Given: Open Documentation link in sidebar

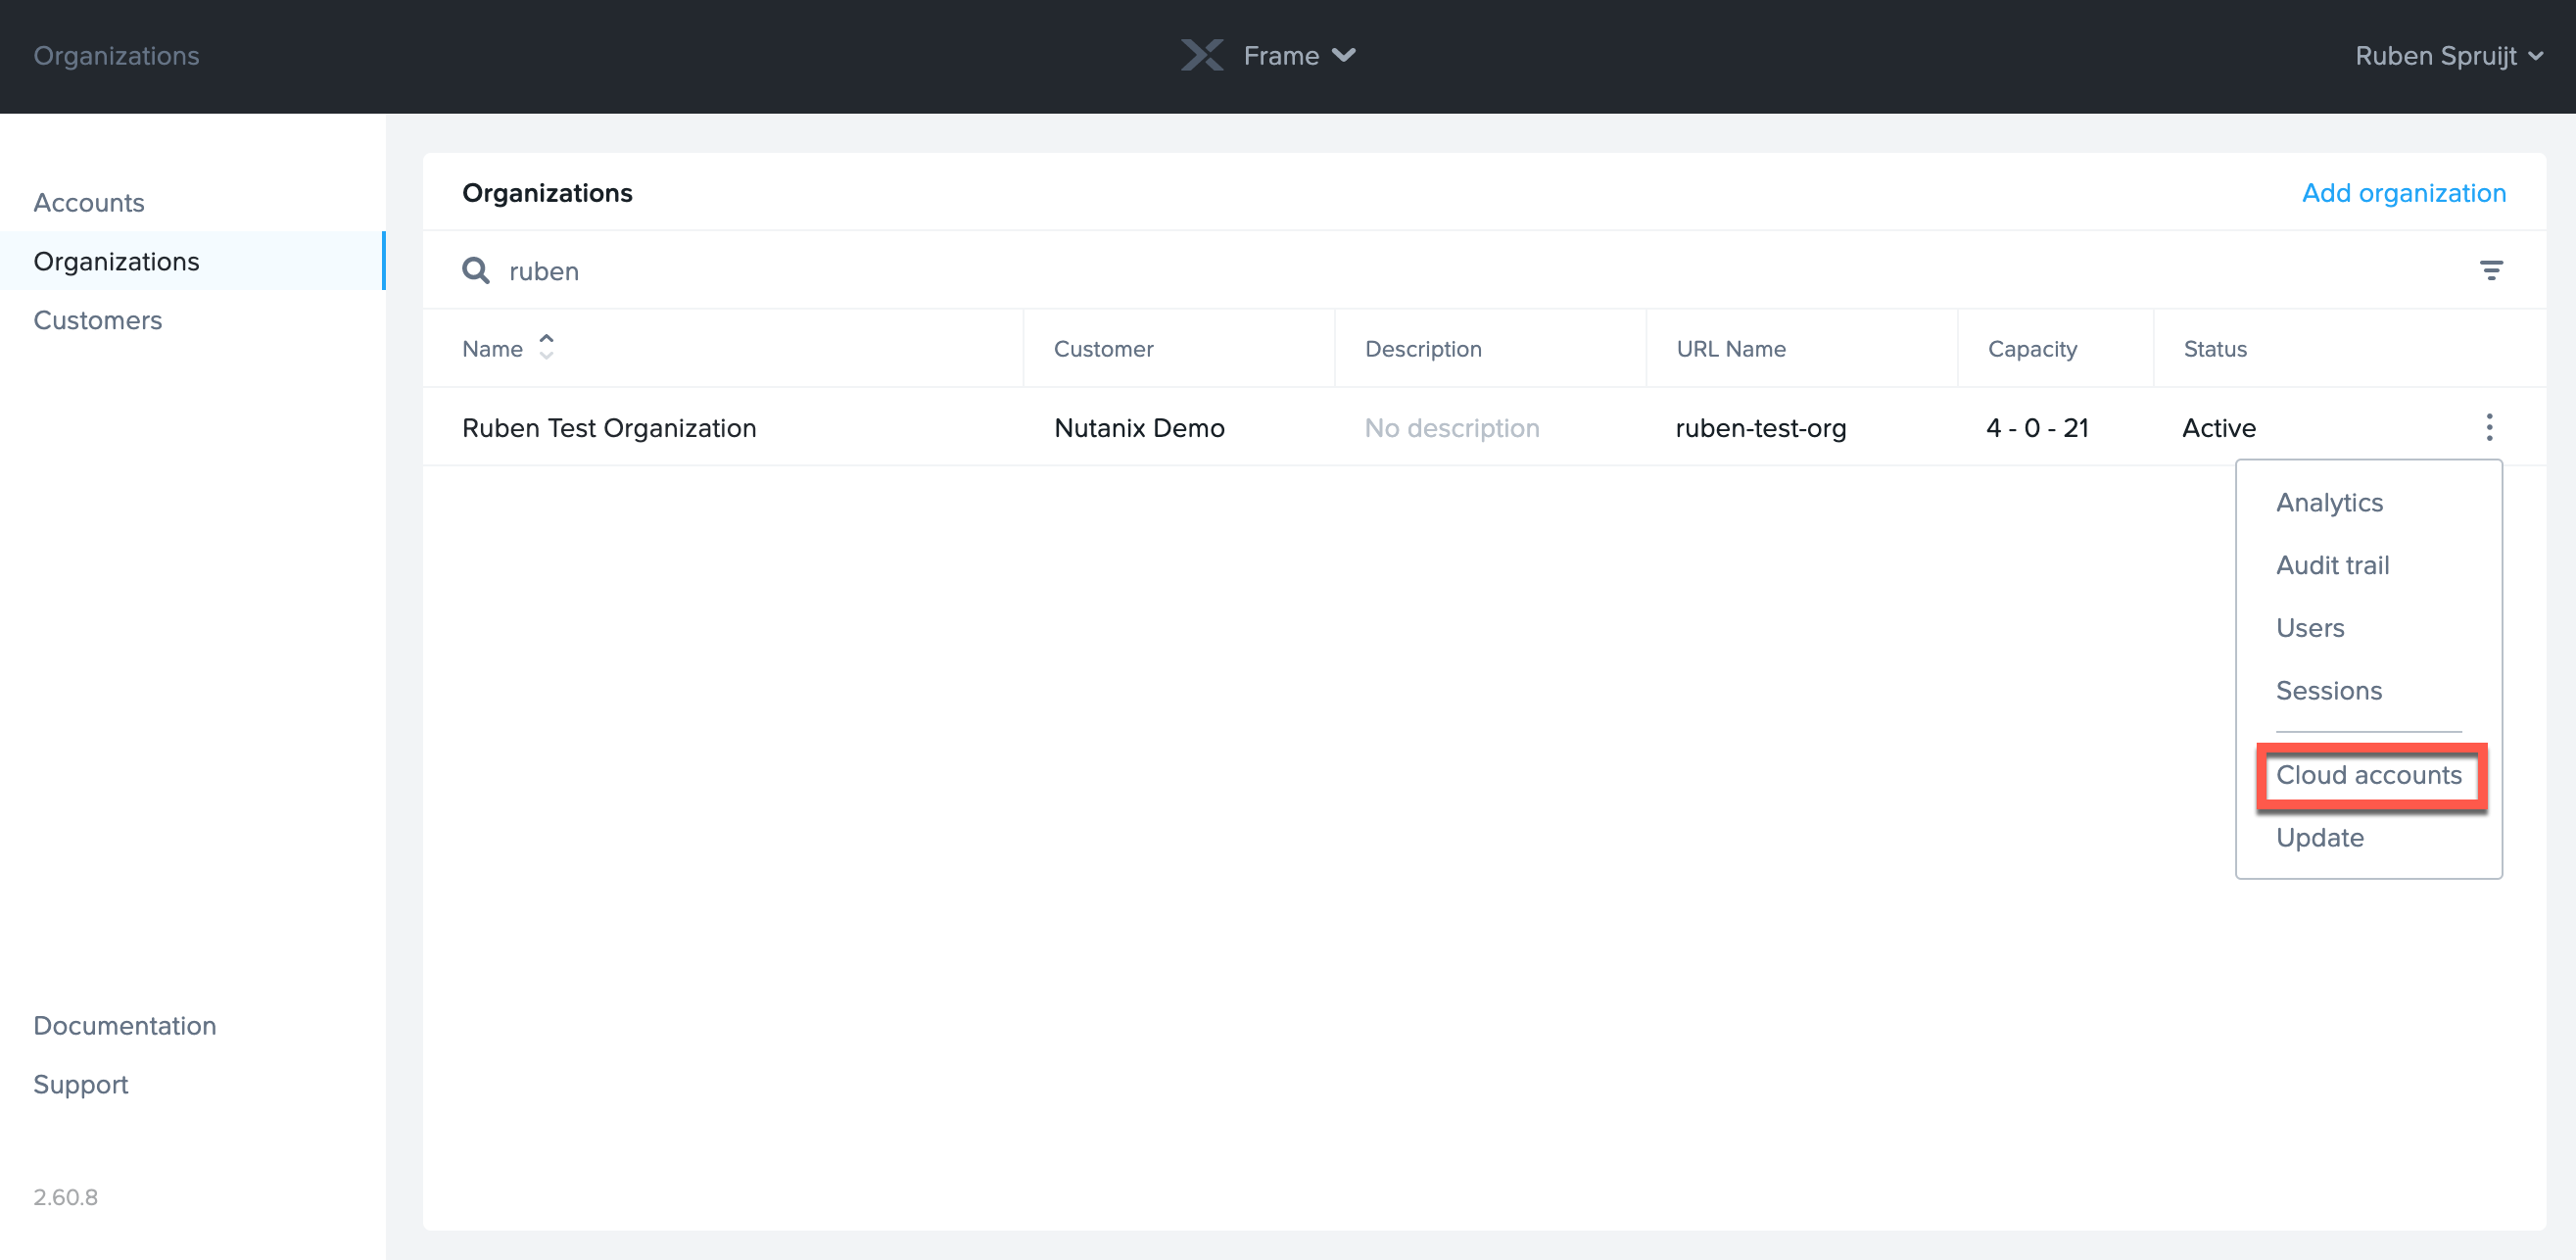Looking at the screenshot, I should pyautogui.click(x=124, y=1025).
